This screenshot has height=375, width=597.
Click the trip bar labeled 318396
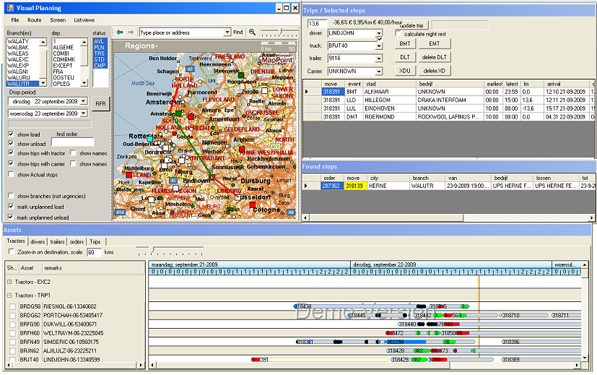coord(511,342)
